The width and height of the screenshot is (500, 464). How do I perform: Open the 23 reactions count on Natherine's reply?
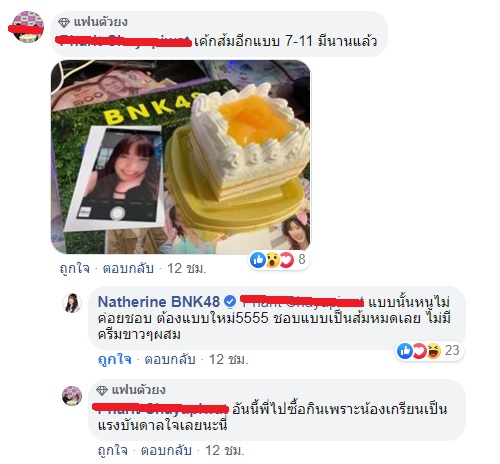[452, 351]
